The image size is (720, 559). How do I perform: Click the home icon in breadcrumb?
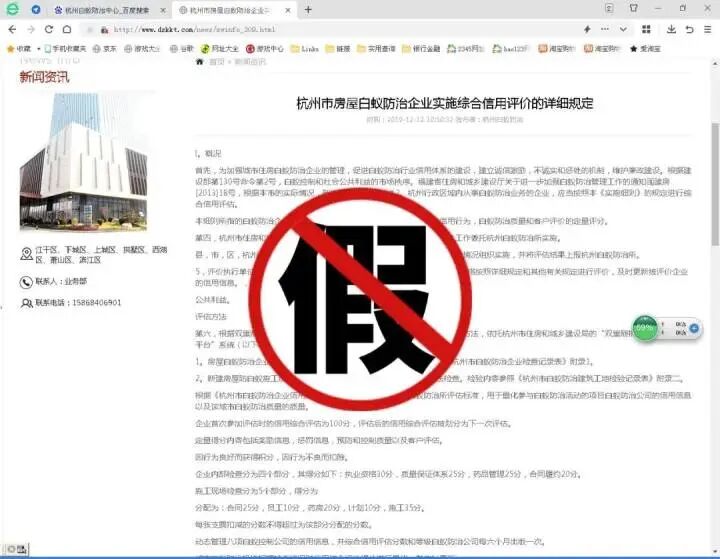point(199,62)
